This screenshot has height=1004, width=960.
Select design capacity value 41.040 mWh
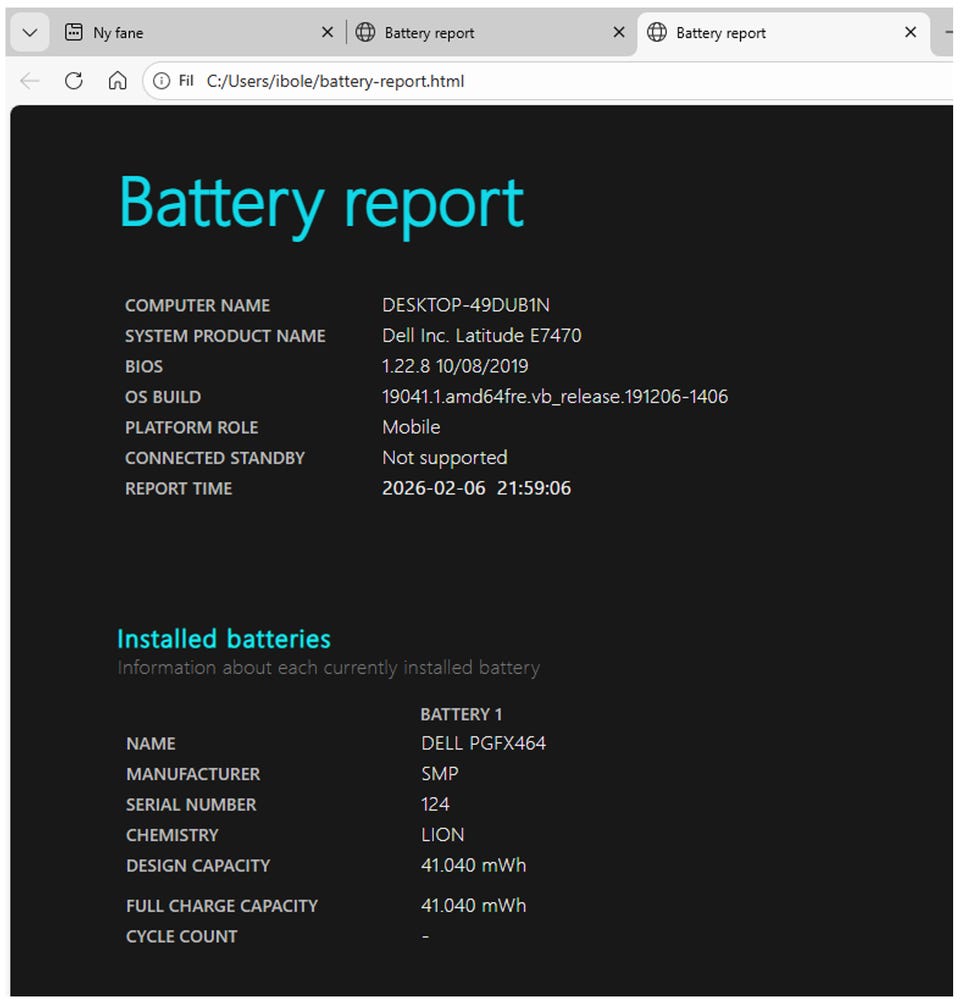(473, 866)
